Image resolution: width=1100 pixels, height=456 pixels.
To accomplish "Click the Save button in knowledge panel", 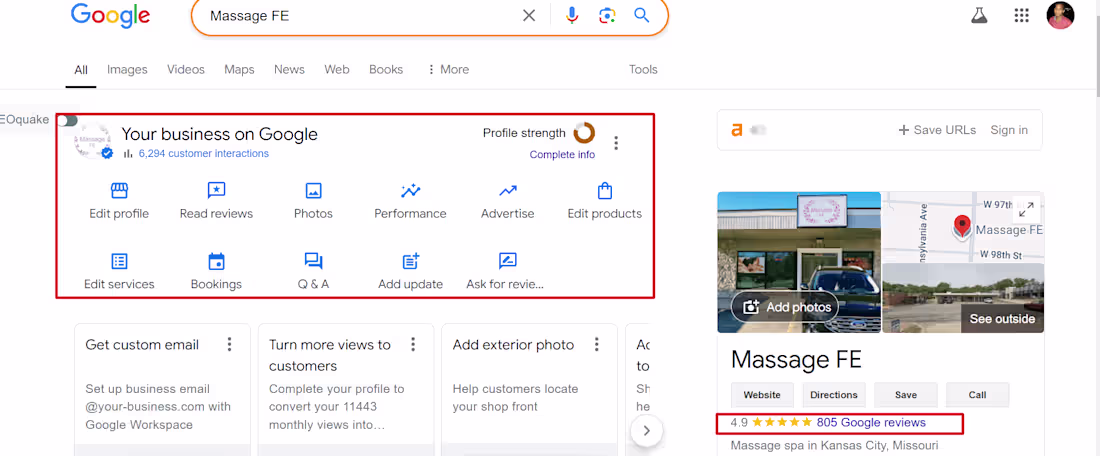I will tap(906, 395).
